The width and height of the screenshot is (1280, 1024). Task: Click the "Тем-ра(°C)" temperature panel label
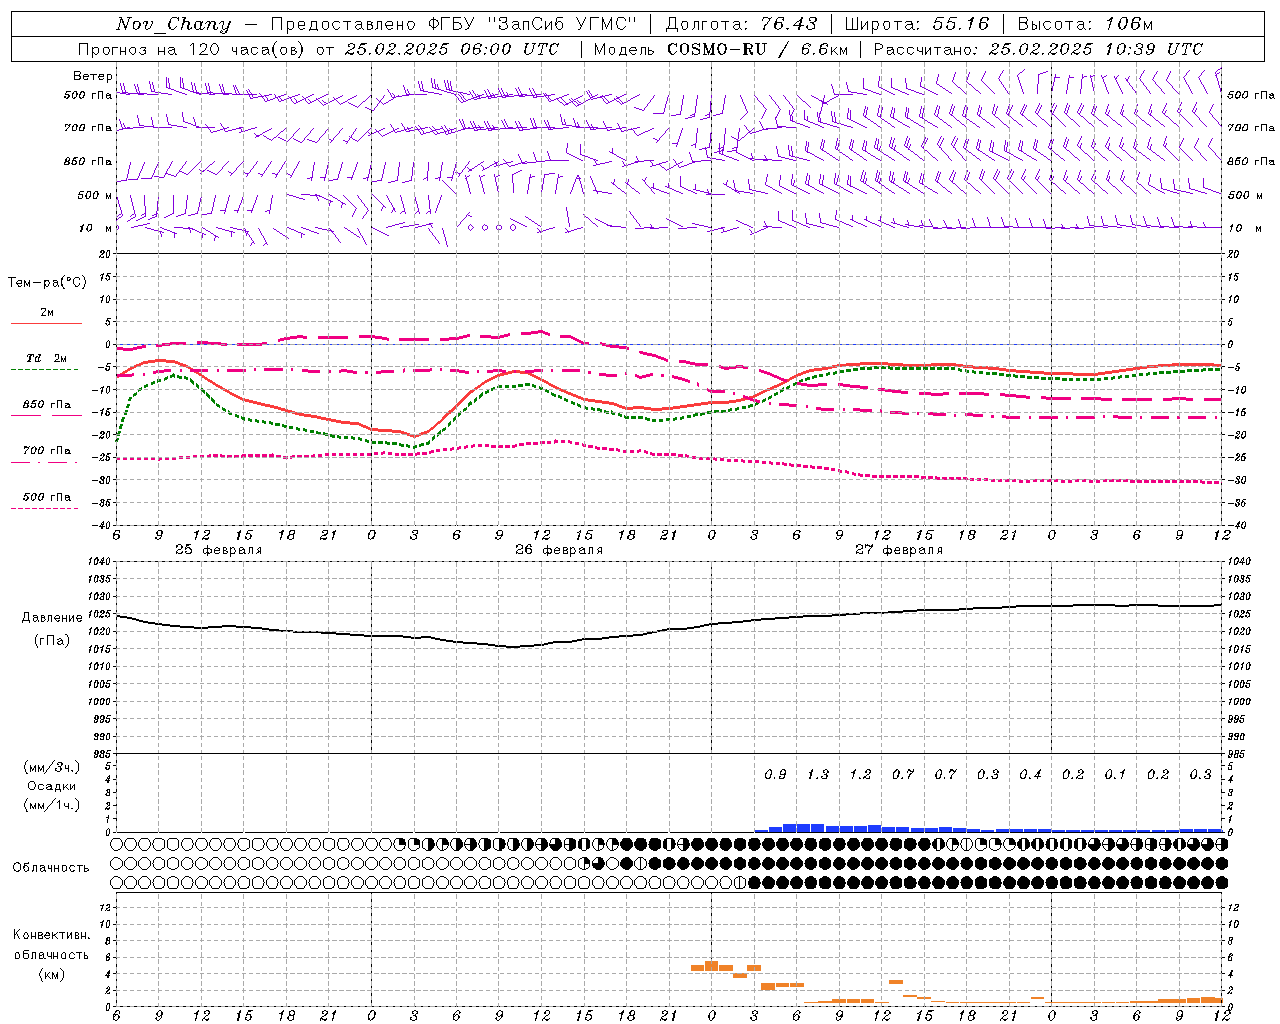pos(47,283)
